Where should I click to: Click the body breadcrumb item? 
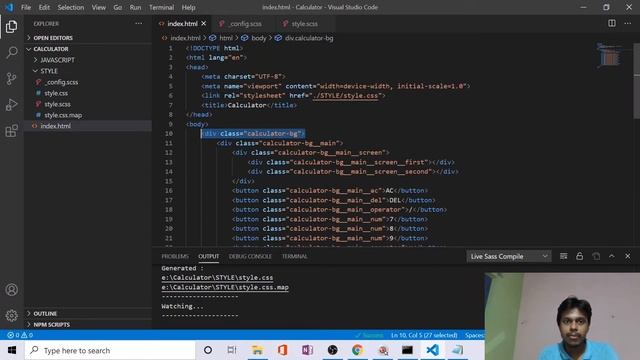click(258, 38)
